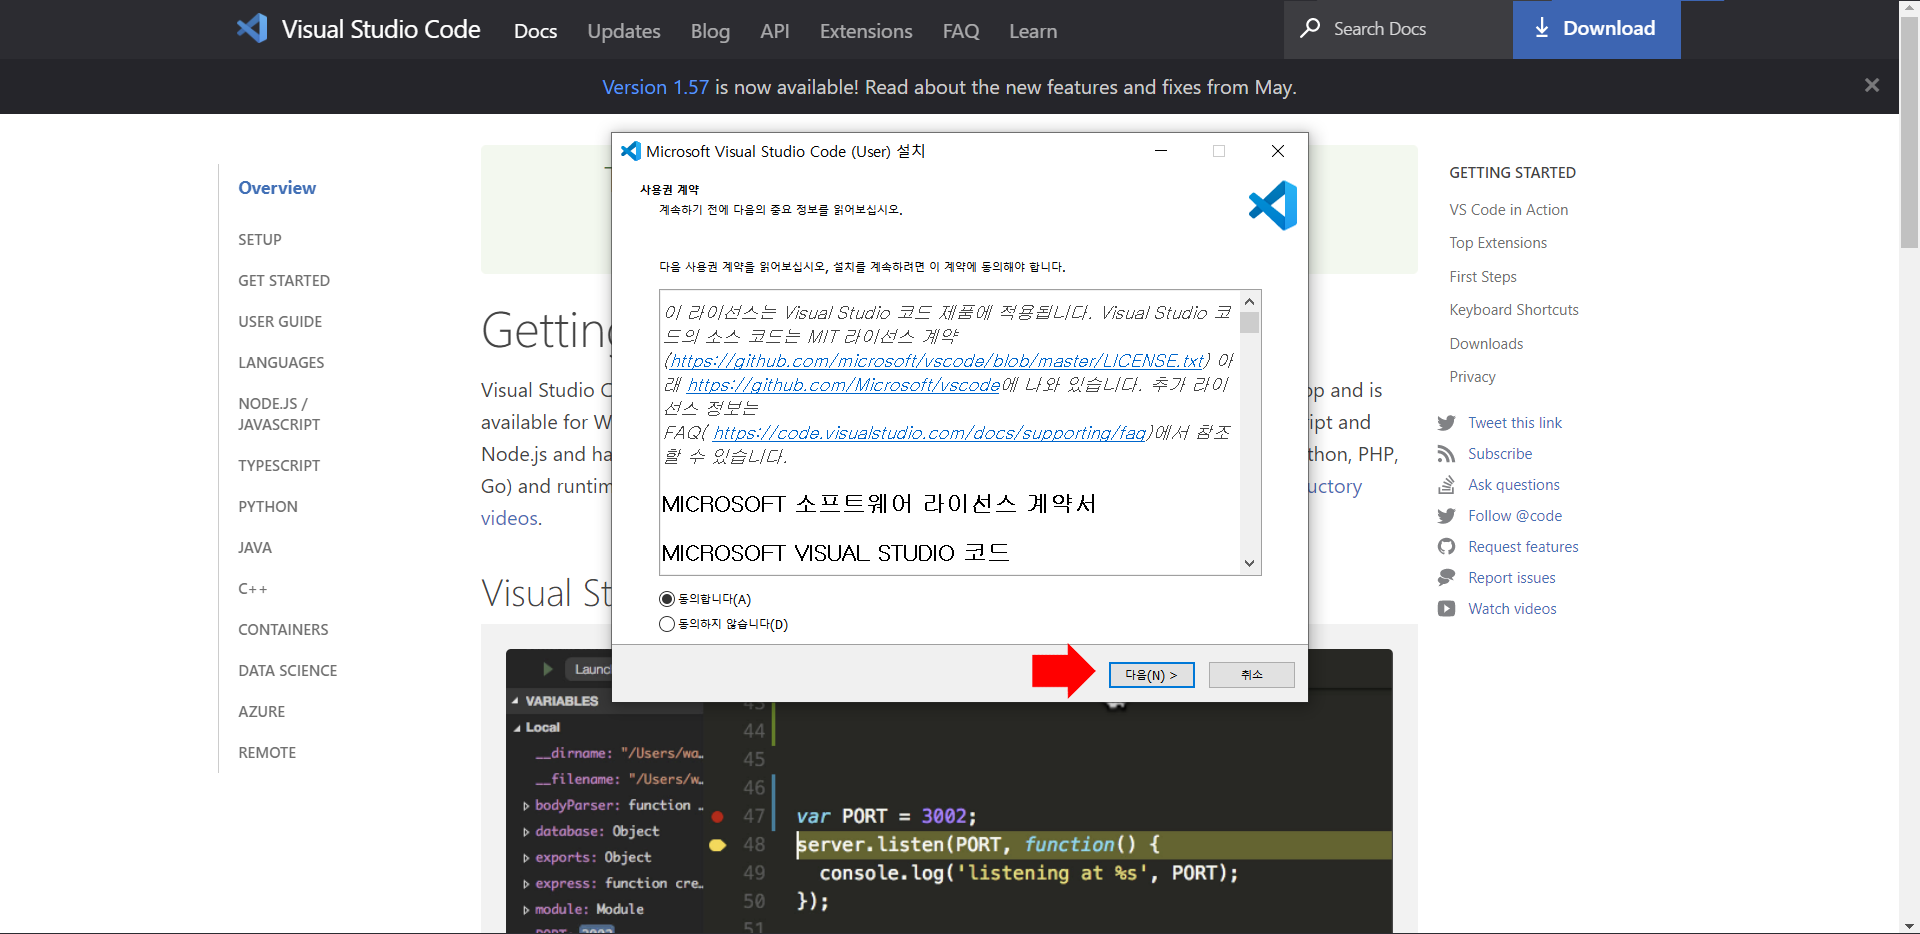Click the large VS Code logo in installer
Viewport: 1920px width, 934px height.
pyautogui.click(x=1273, y=206)
